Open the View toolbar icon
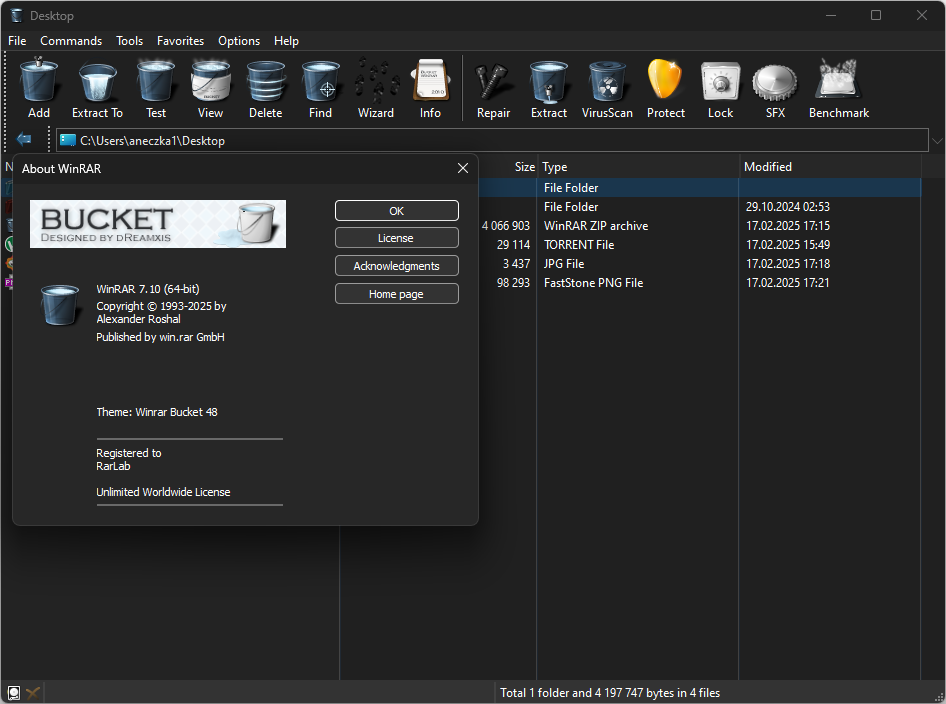The image size is (946, 704). coord(210,80)
